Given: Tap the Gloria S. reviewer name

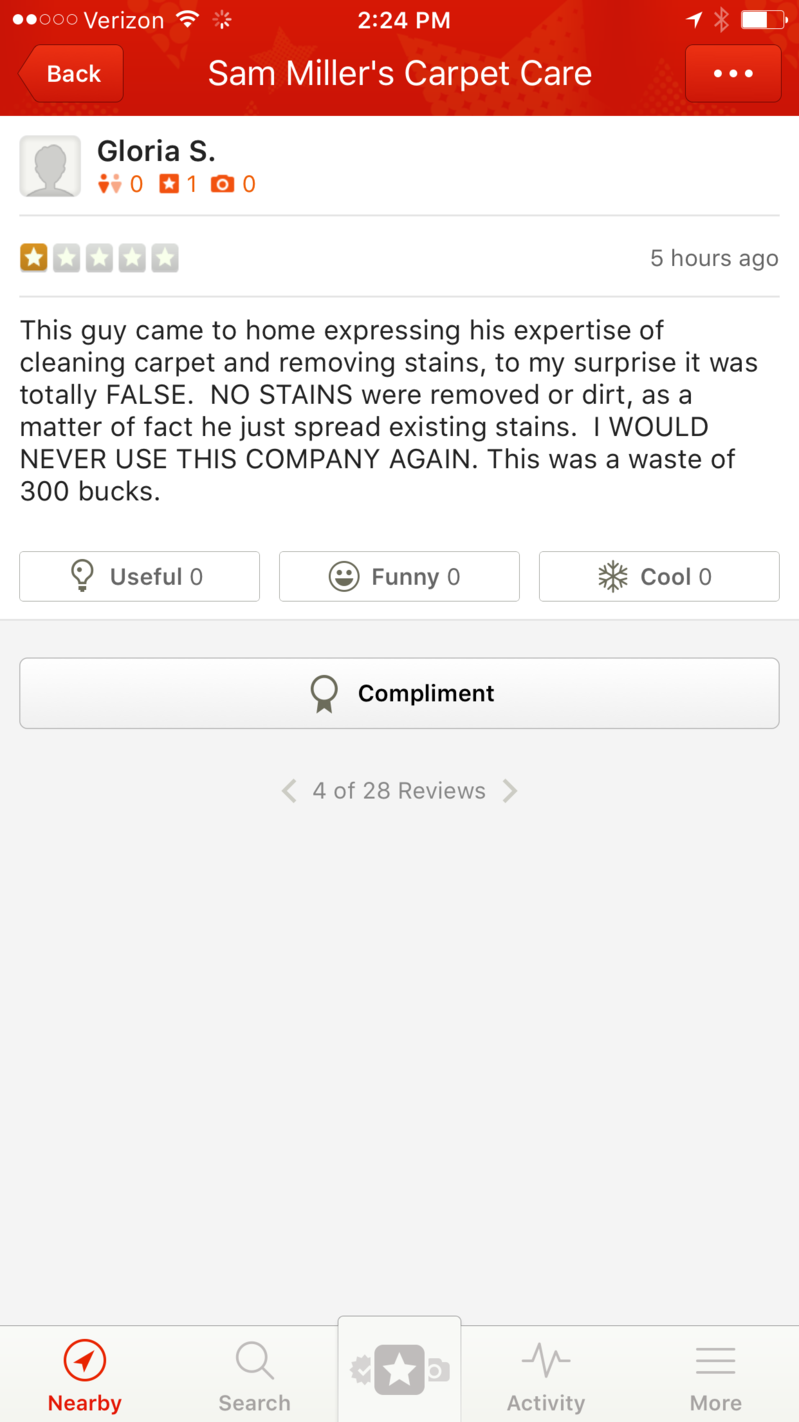Looking at the screenshot, I should [156, 151].
